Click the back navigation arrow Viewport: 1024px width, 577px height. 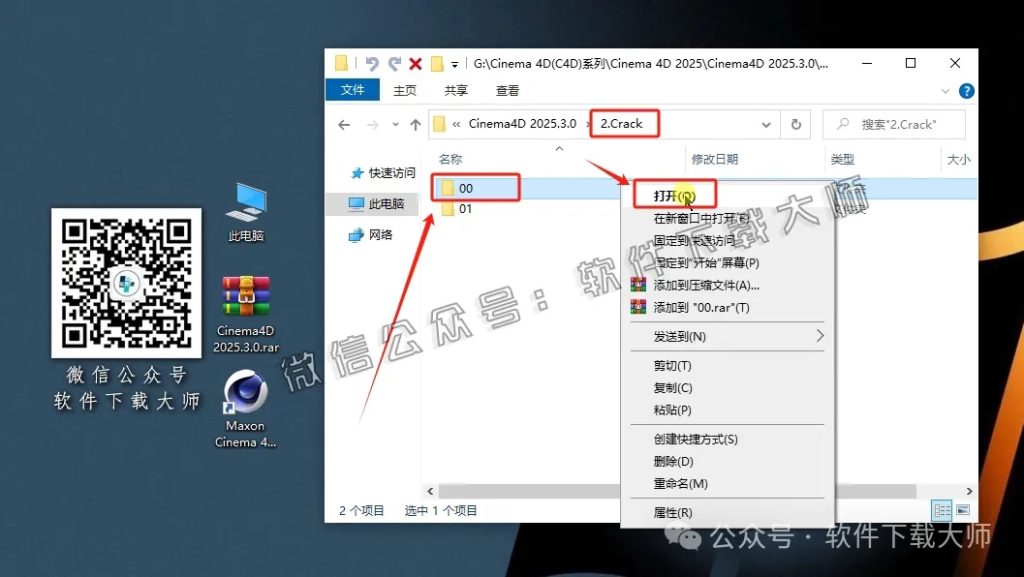tap(342, 124)
